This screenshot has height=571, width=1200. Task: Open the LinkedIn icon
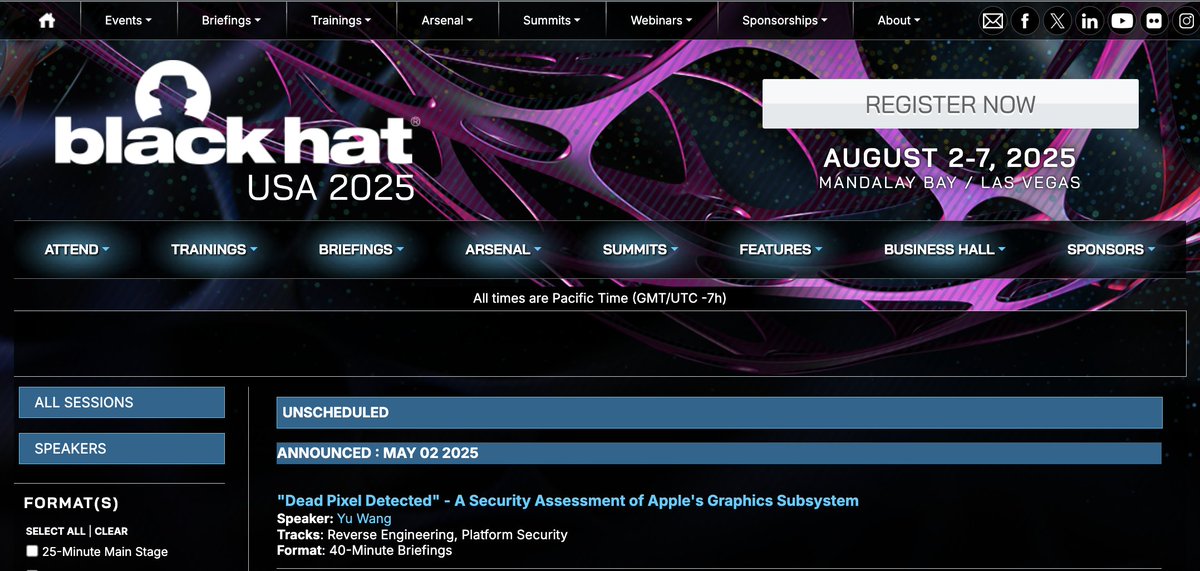[1090, 20]
